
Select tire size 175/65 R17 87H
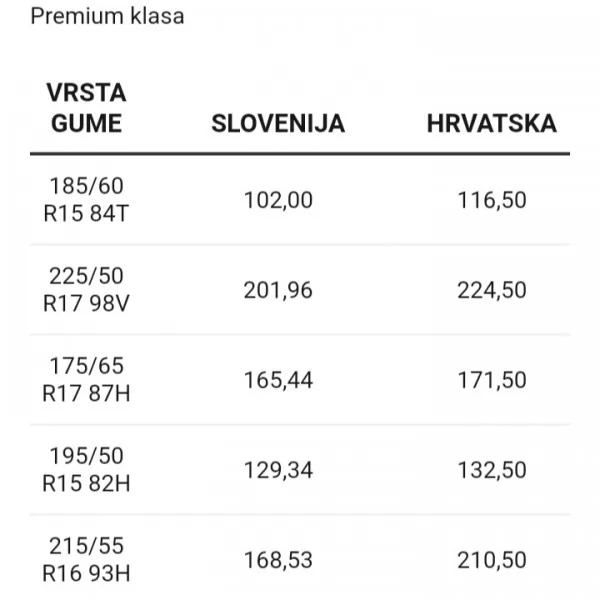(x=86, y=380)
